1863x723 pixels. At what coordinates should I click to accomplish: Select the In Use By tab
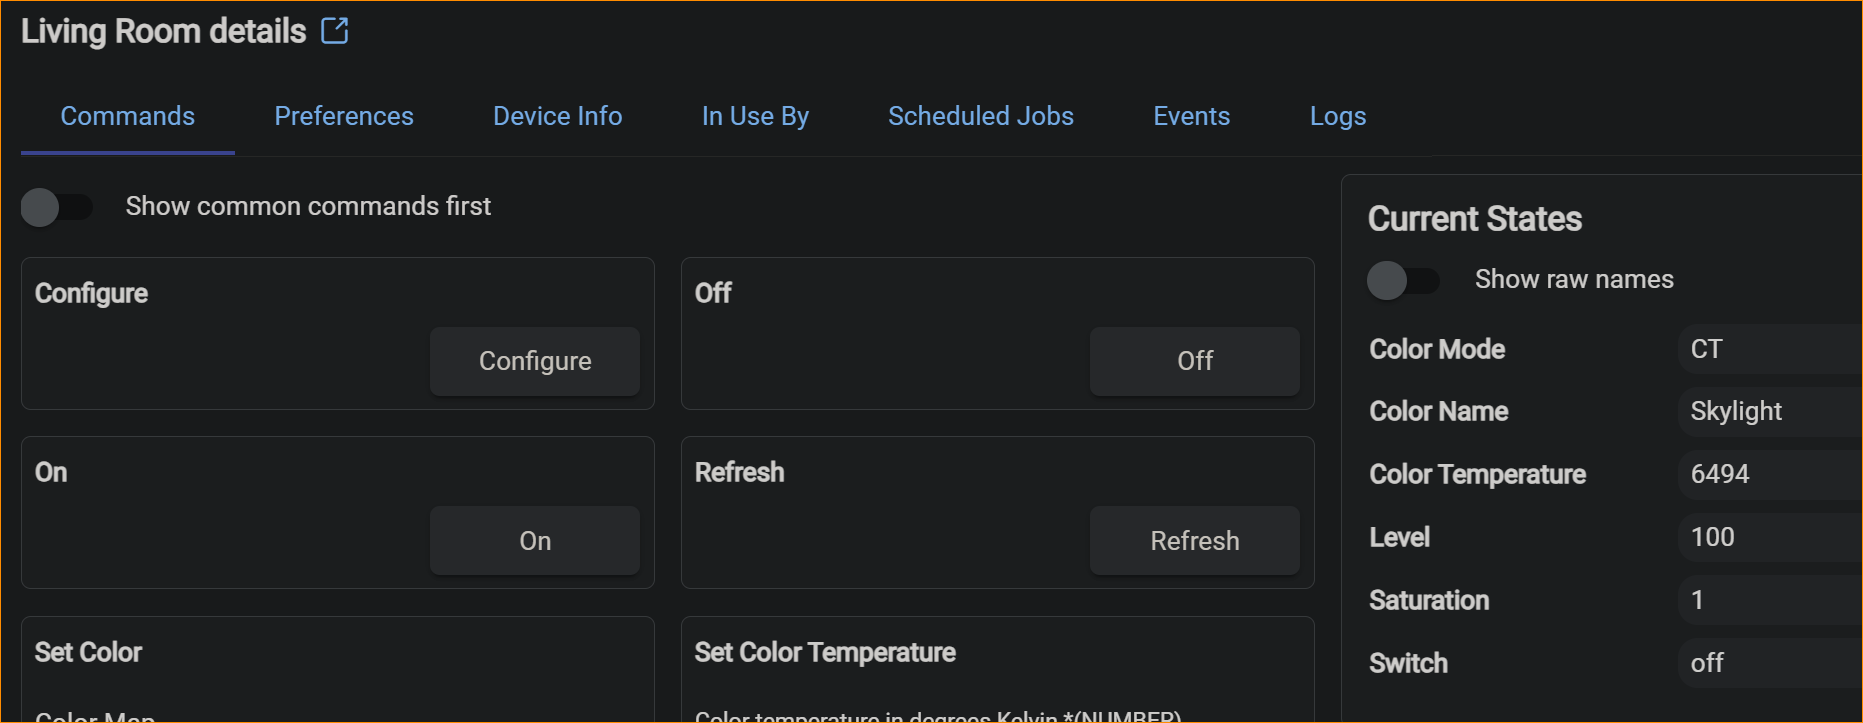(755, 117)
